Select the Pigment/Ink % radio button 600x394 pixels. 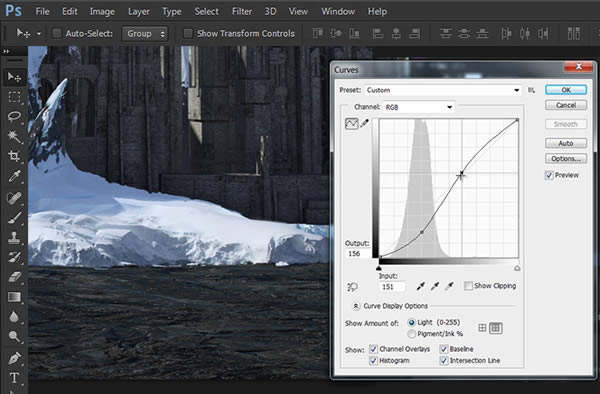click(411, 334)
